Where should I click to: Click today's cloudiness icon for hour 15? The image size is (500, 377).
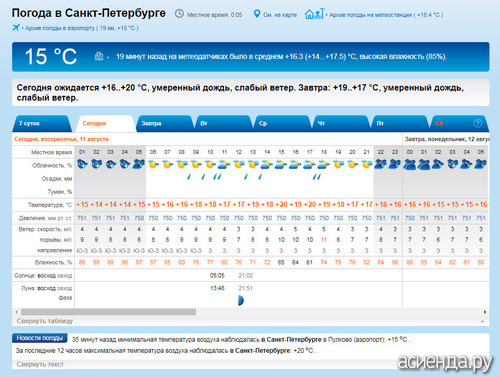click(281, 164)
